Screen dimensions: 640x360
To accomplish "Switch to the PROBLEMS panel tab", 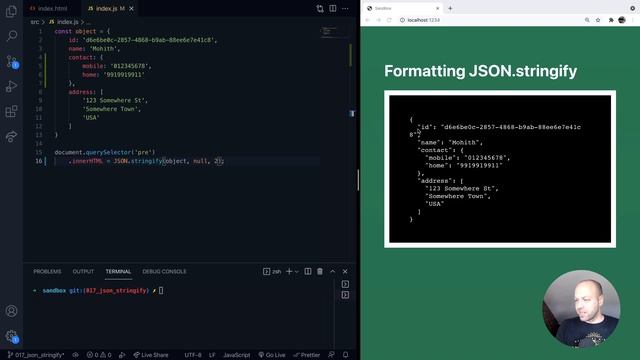I will click(x=47, y=271).
